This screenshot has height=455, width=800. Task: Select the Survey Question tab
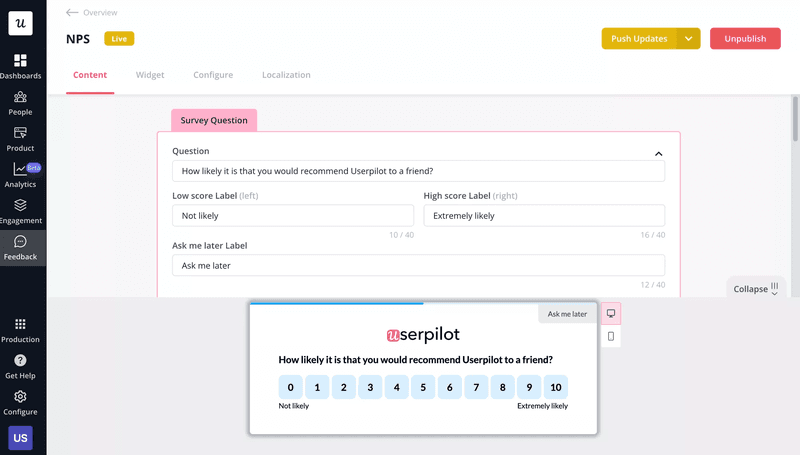pyautogui.click(x=214, y=120)
